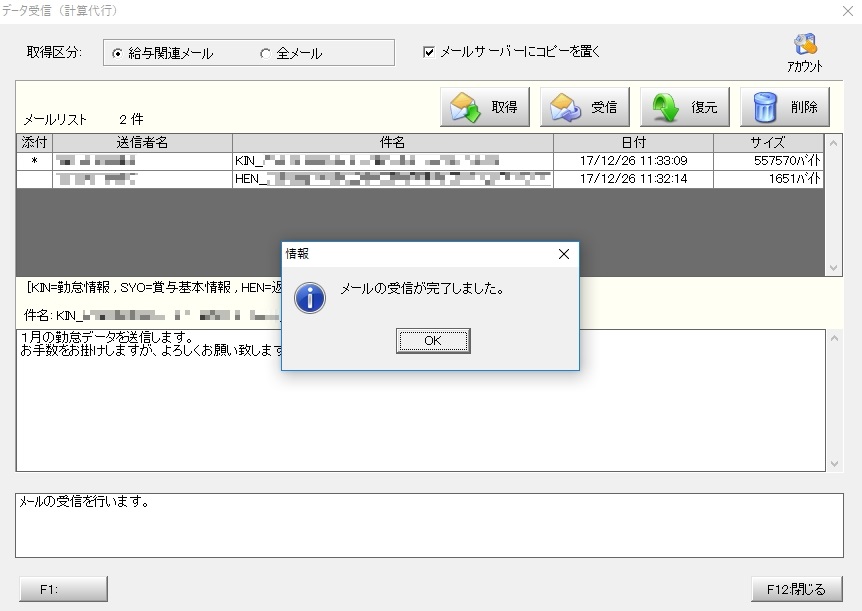Screen dimensions: 862x611
Task: Click the 取得 fetch mail button
Action: [x=485, y=107]
